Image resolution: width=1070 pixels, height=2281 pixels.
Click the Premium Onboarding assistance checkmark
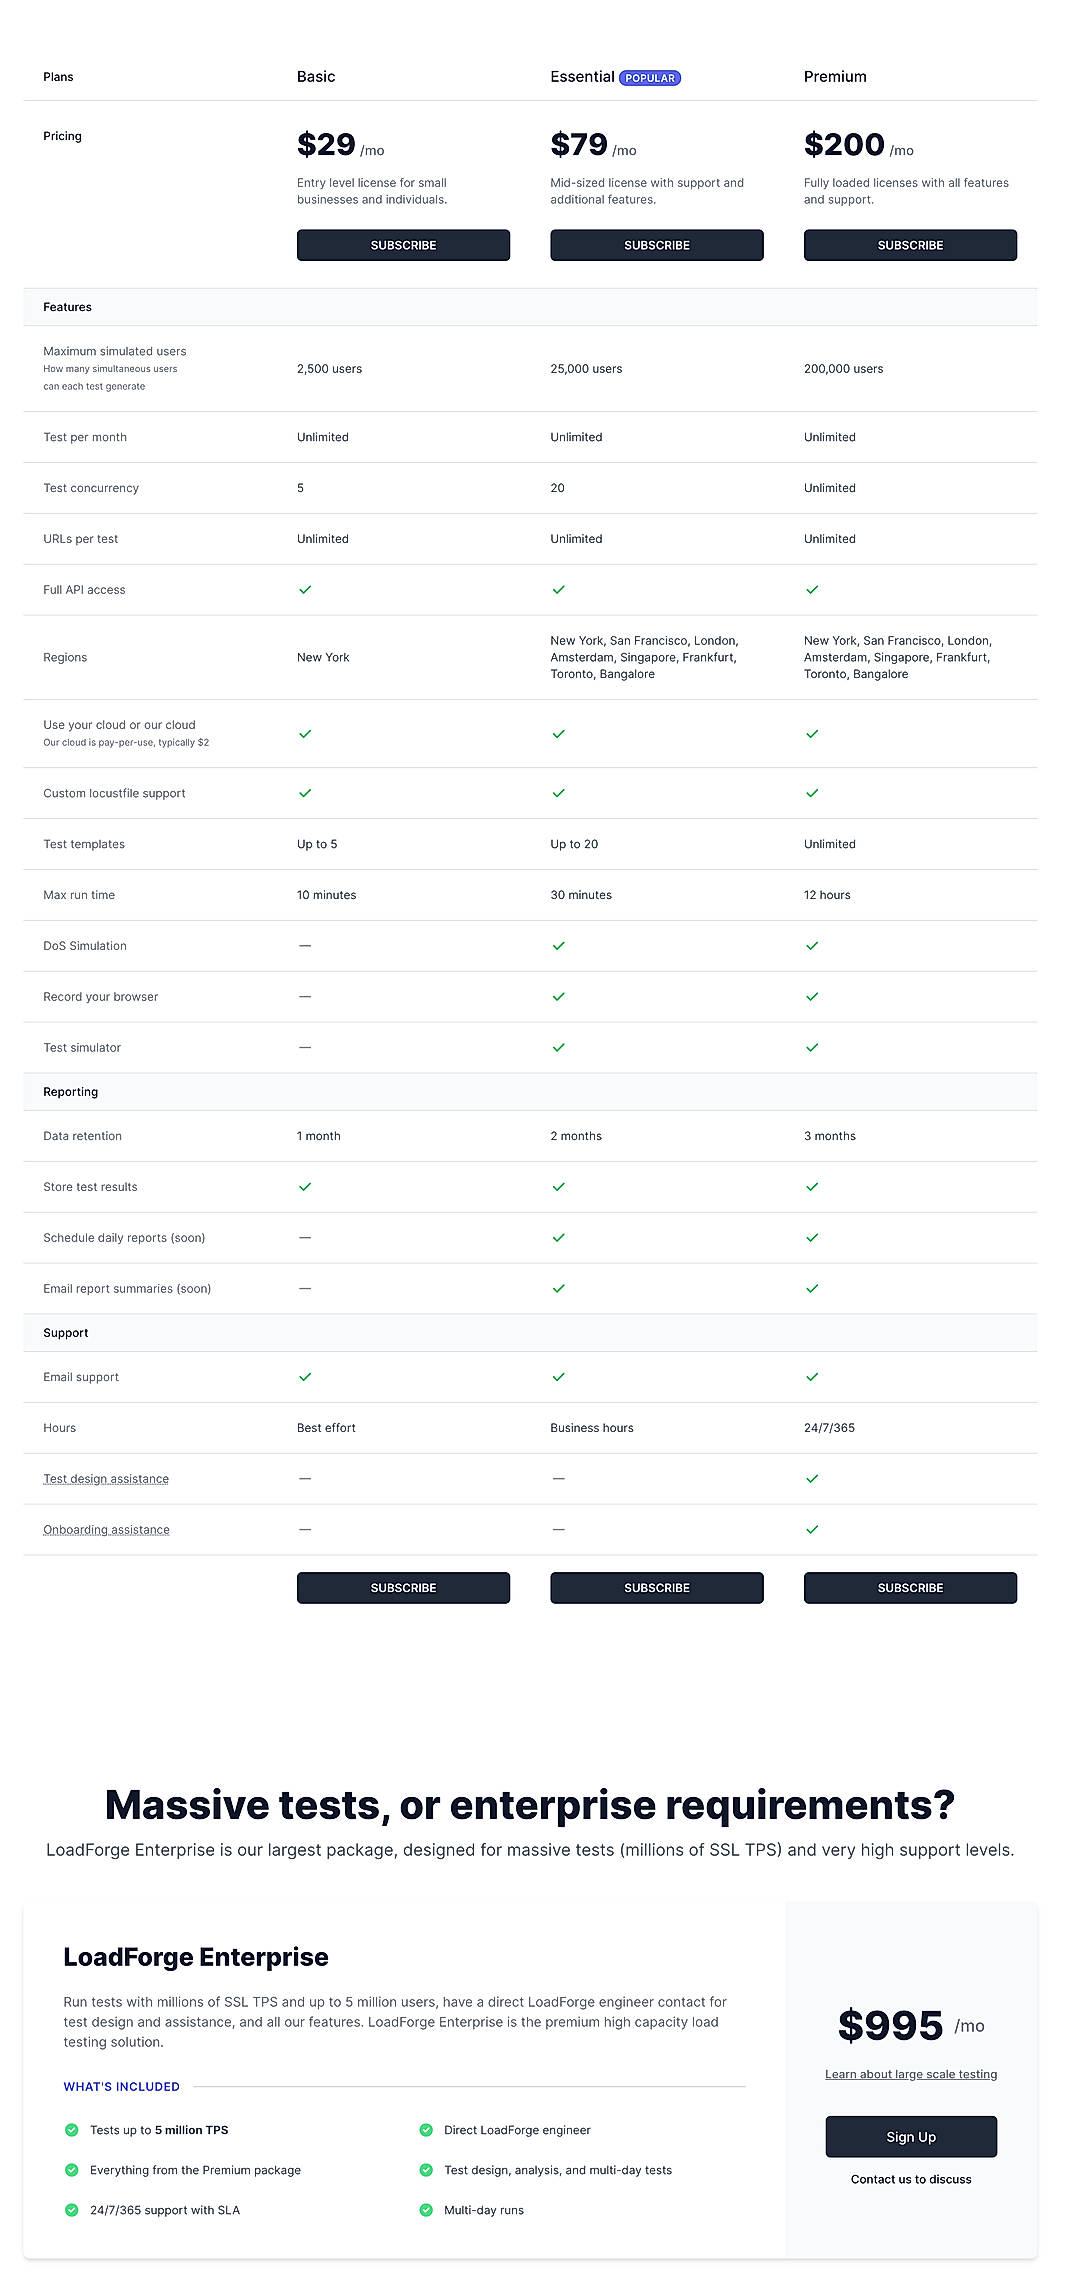click(x=811, y=1529)
